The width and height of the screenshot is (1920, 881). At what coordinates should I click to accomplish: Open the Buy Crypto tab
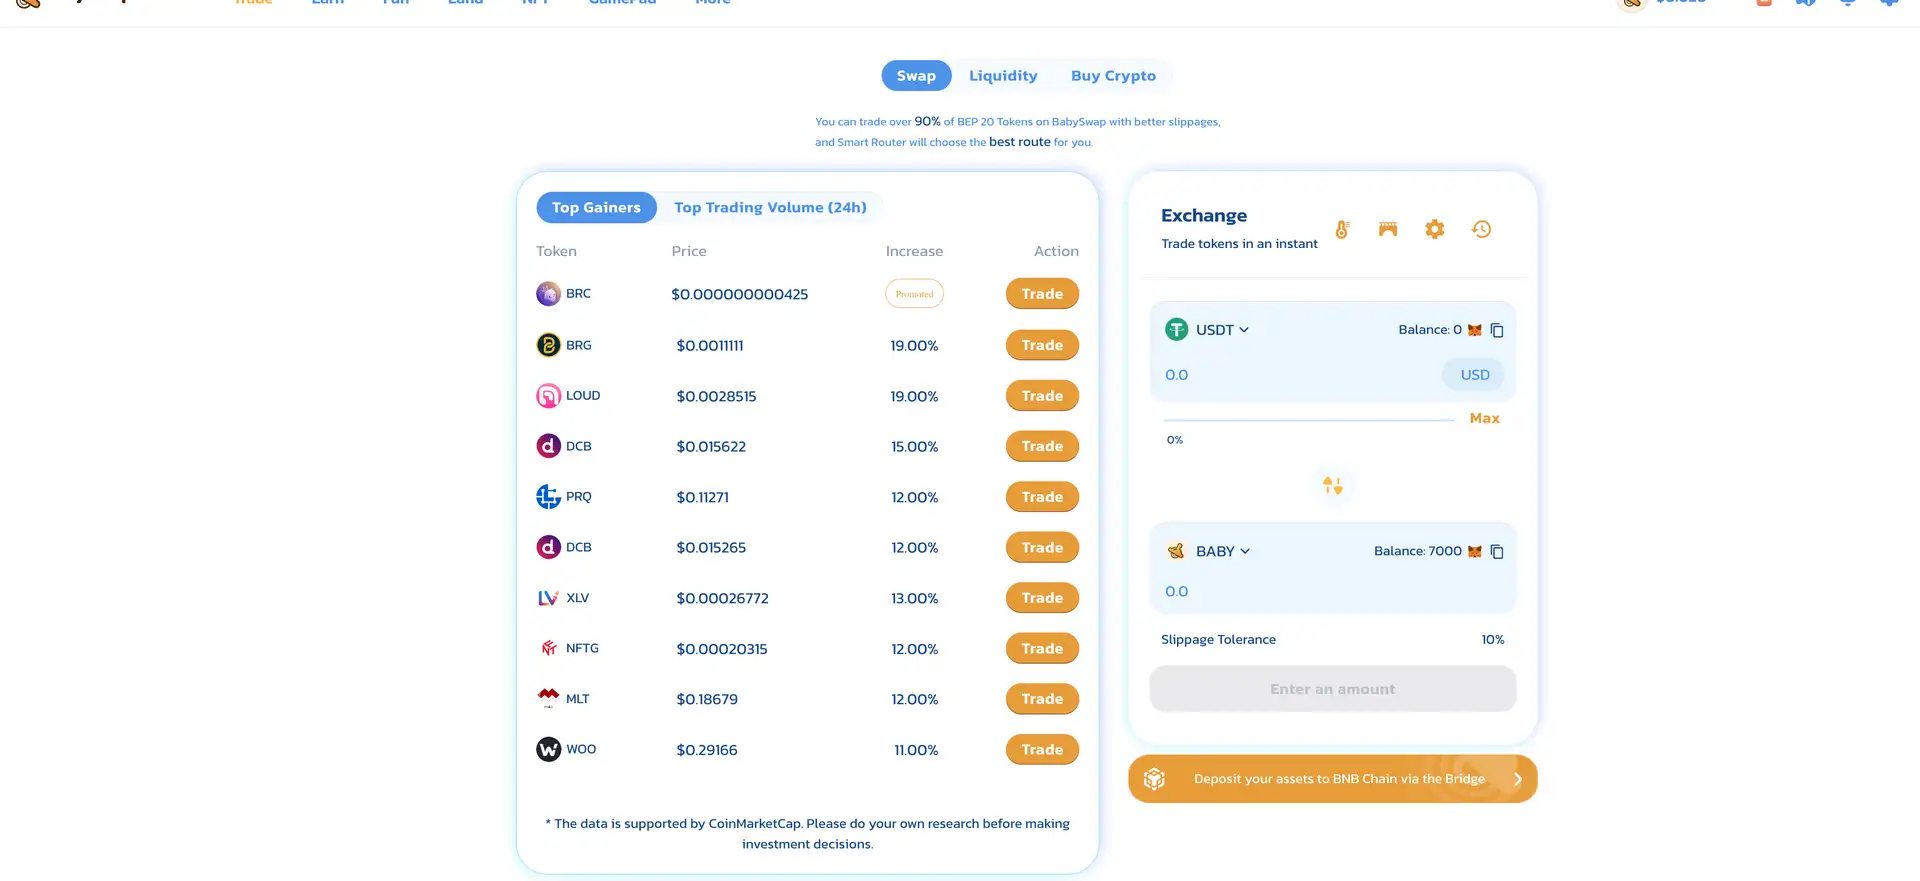[x=1113, y=76]
